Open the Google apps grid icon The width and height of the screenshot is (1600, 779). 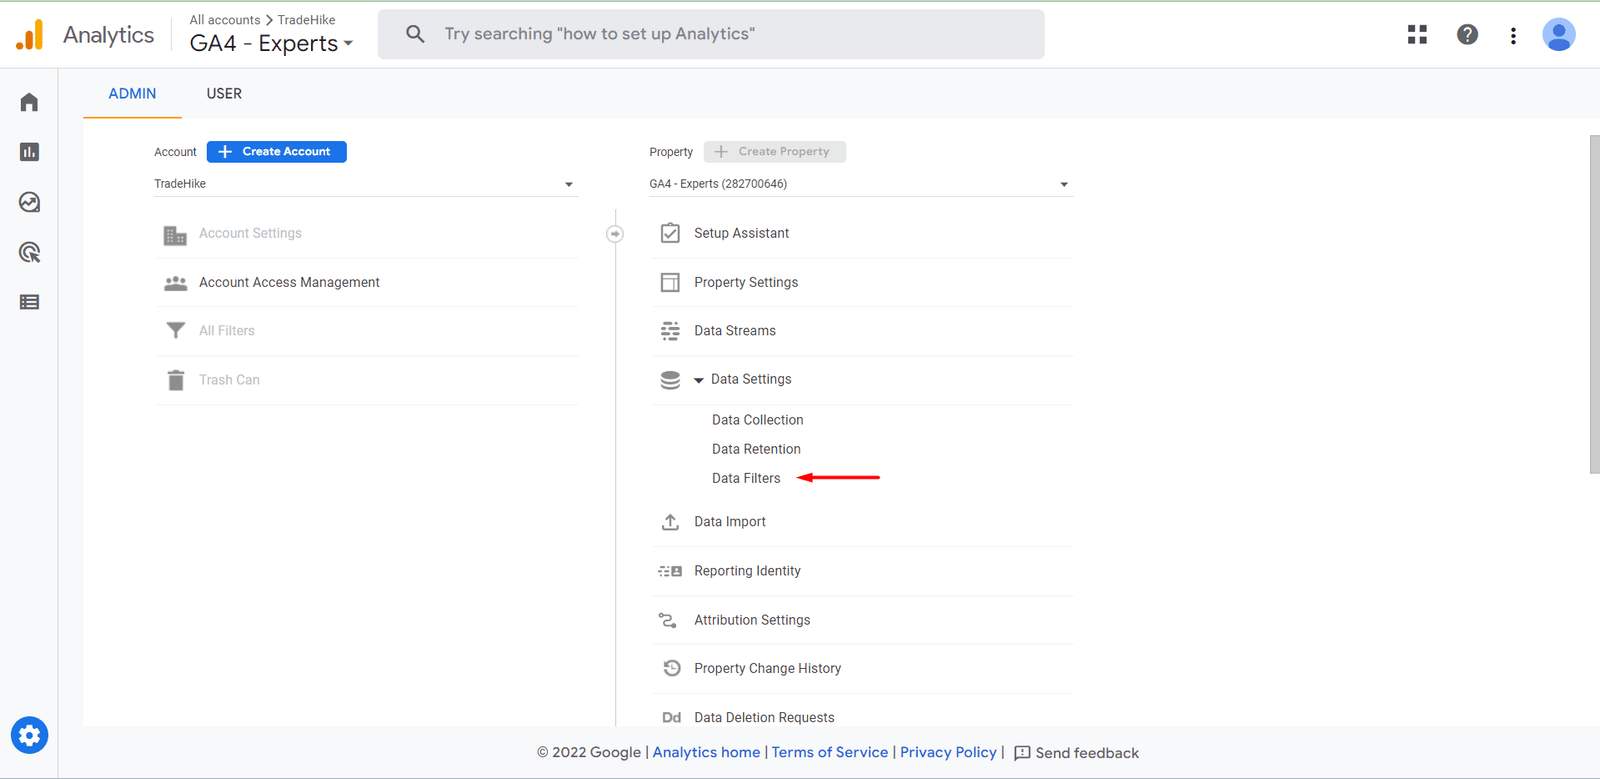1417,35
